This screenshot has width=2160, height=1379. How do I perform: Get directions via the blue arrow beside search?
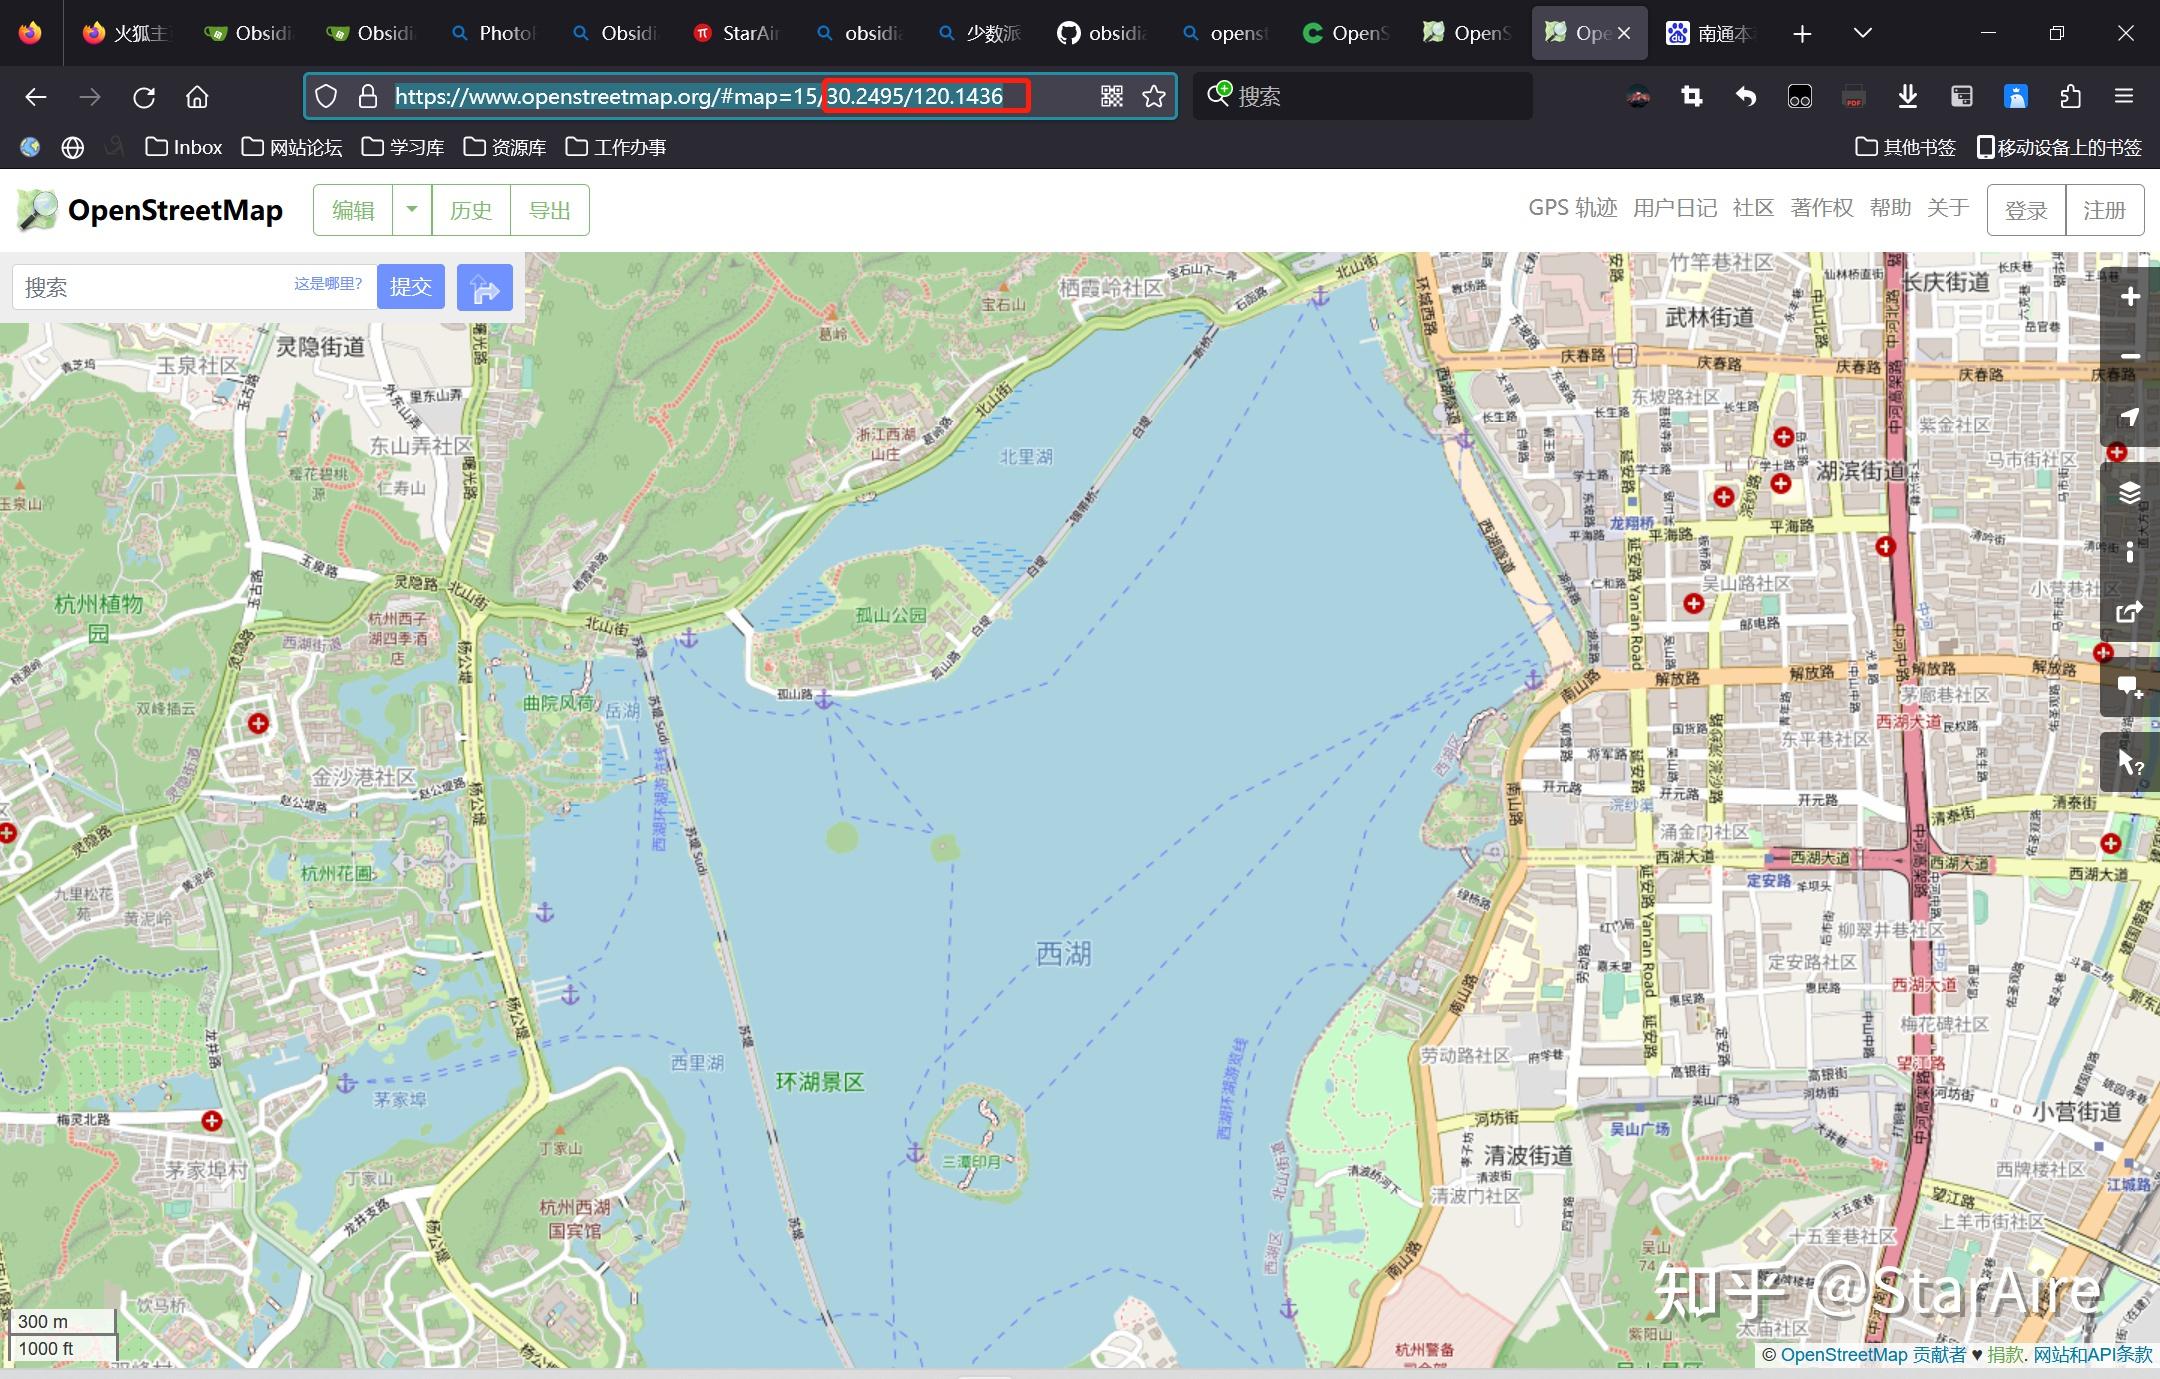tap(484, 287)
